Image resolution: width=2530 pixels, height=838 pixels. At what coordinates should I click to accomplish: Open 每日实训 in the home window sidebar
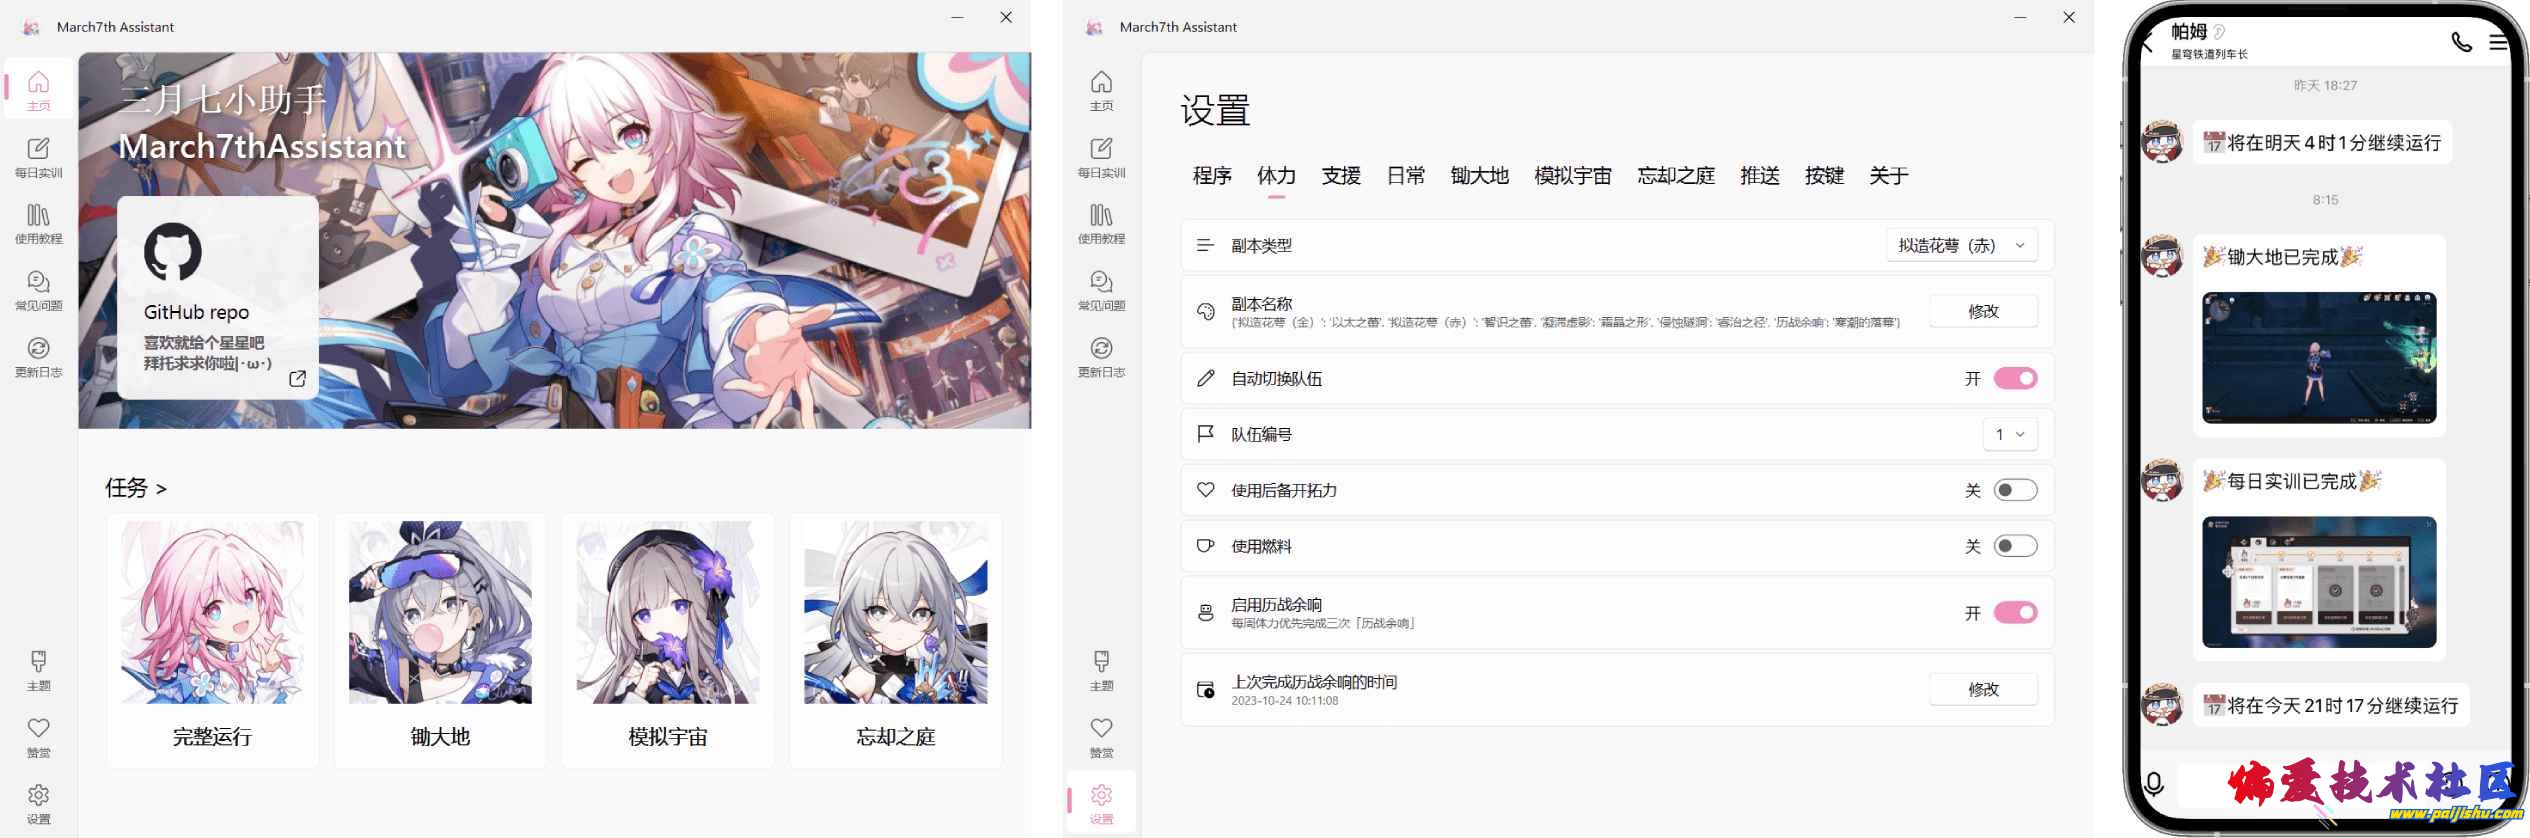pos(38,157)
